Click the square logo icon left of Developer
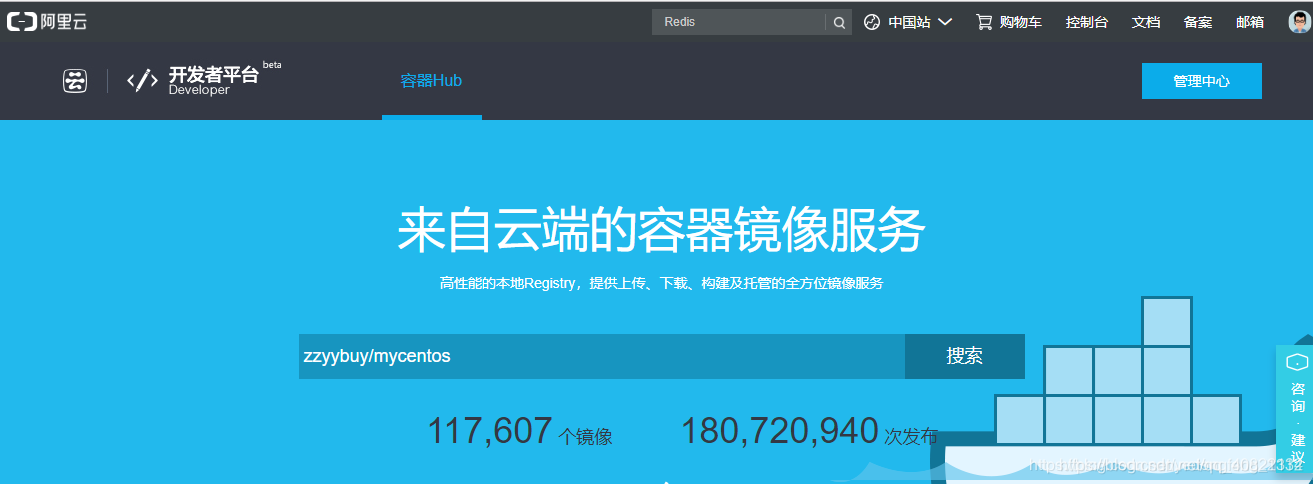Image resolution: width=1313 pixels, height=484 pixels. [75, 81]
